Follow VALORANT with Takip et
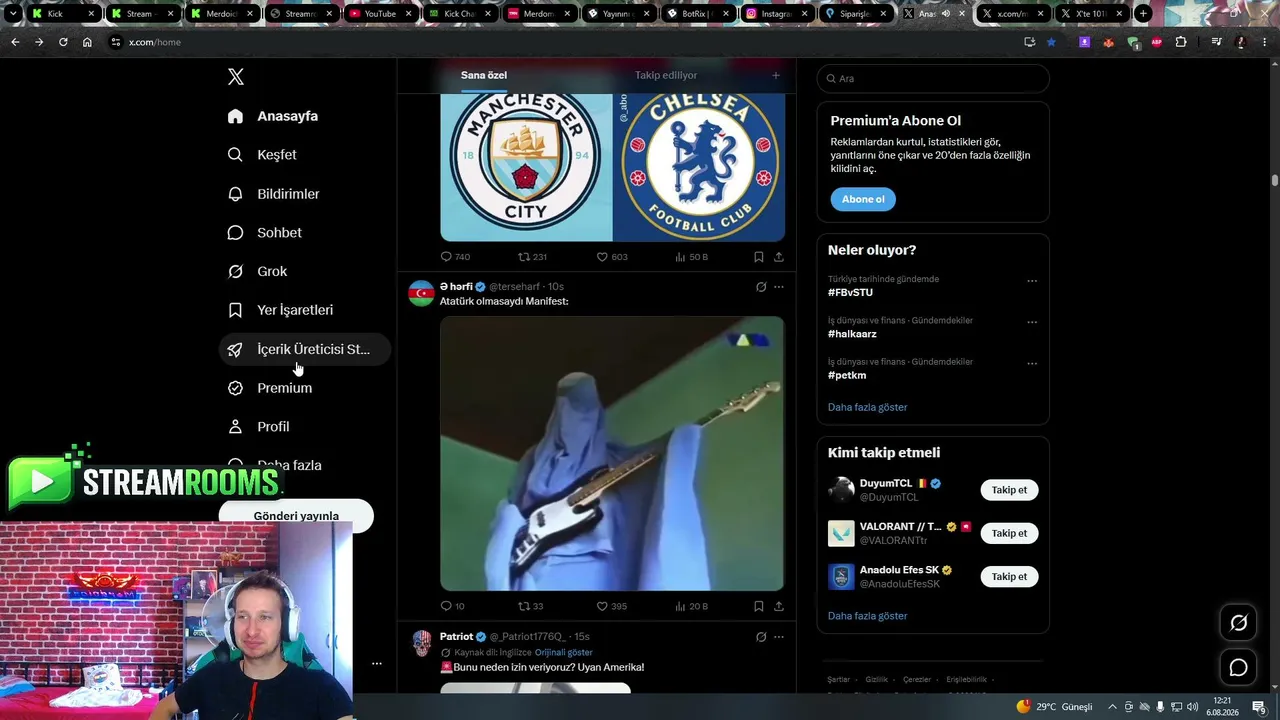The width and height of the screenshot is (1280, 720). tap(1009, 533)
